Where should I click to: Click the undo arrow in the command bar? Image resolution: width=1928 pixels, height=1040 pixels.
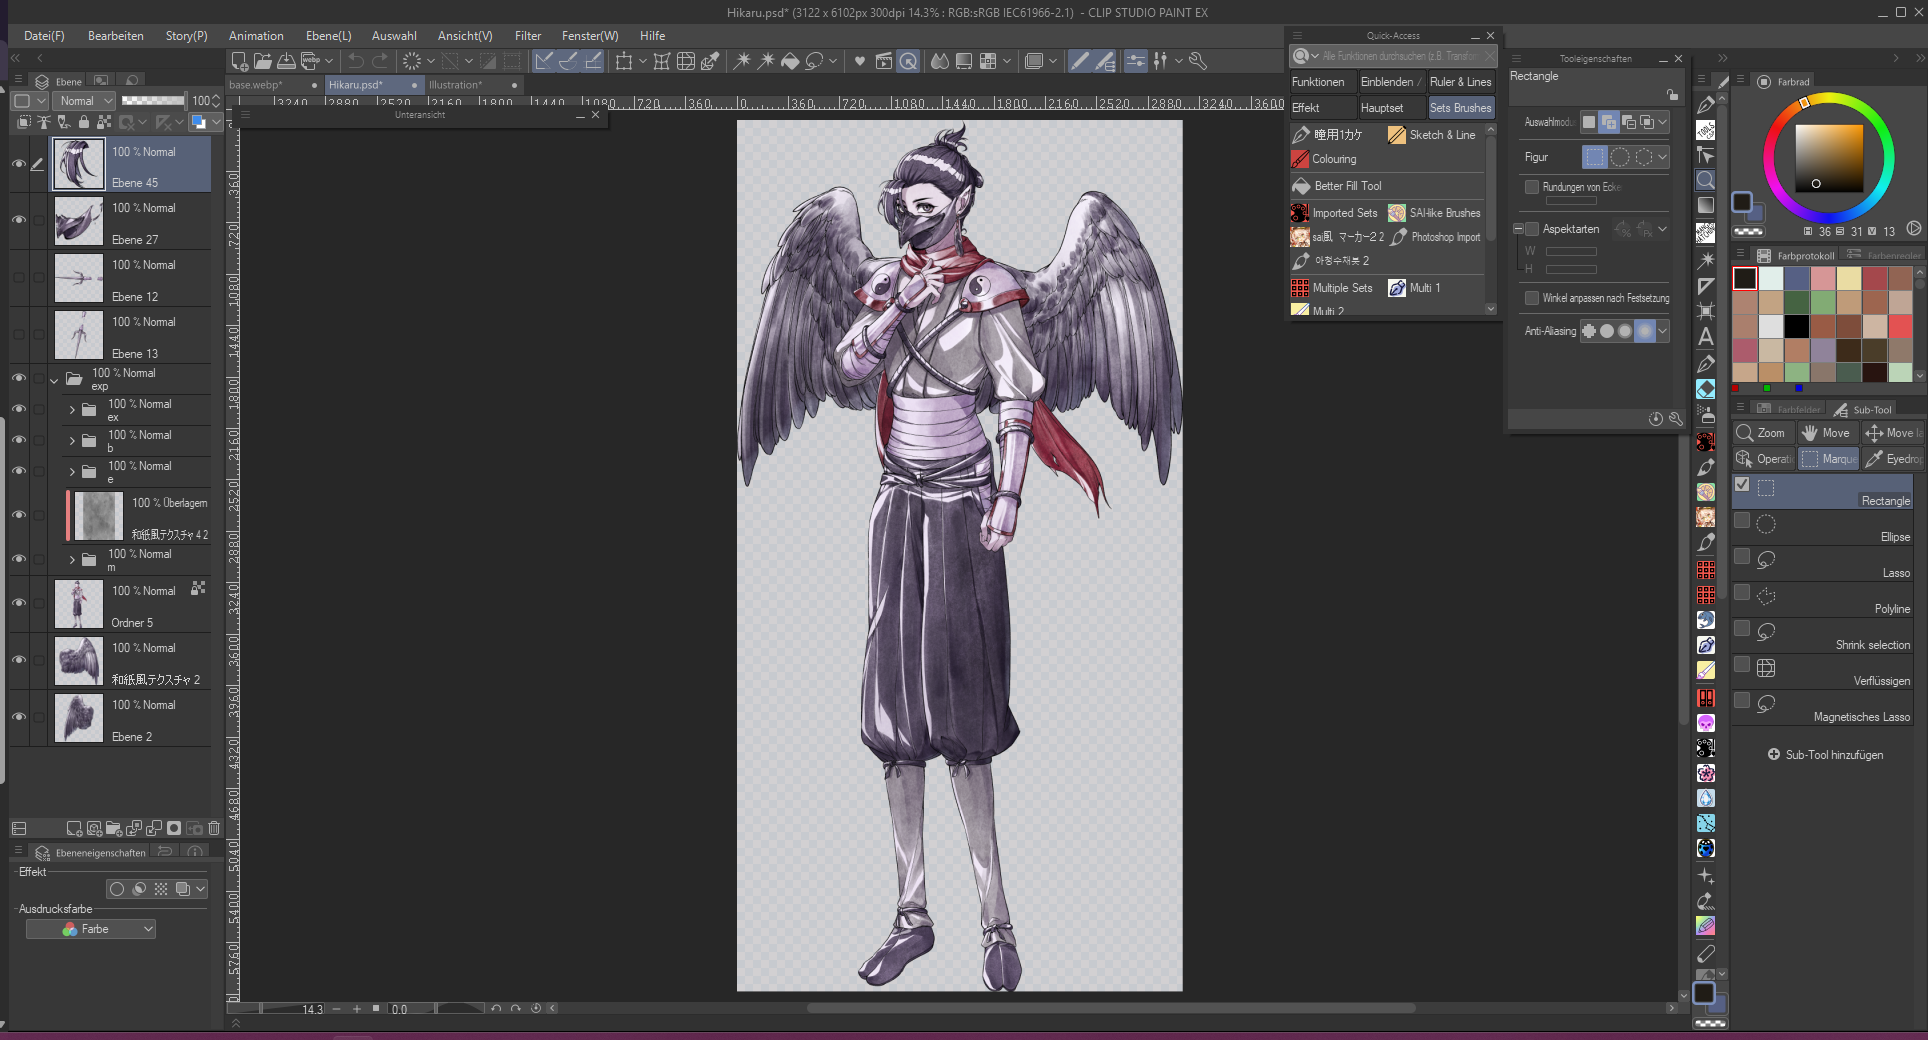coord(355,61)
